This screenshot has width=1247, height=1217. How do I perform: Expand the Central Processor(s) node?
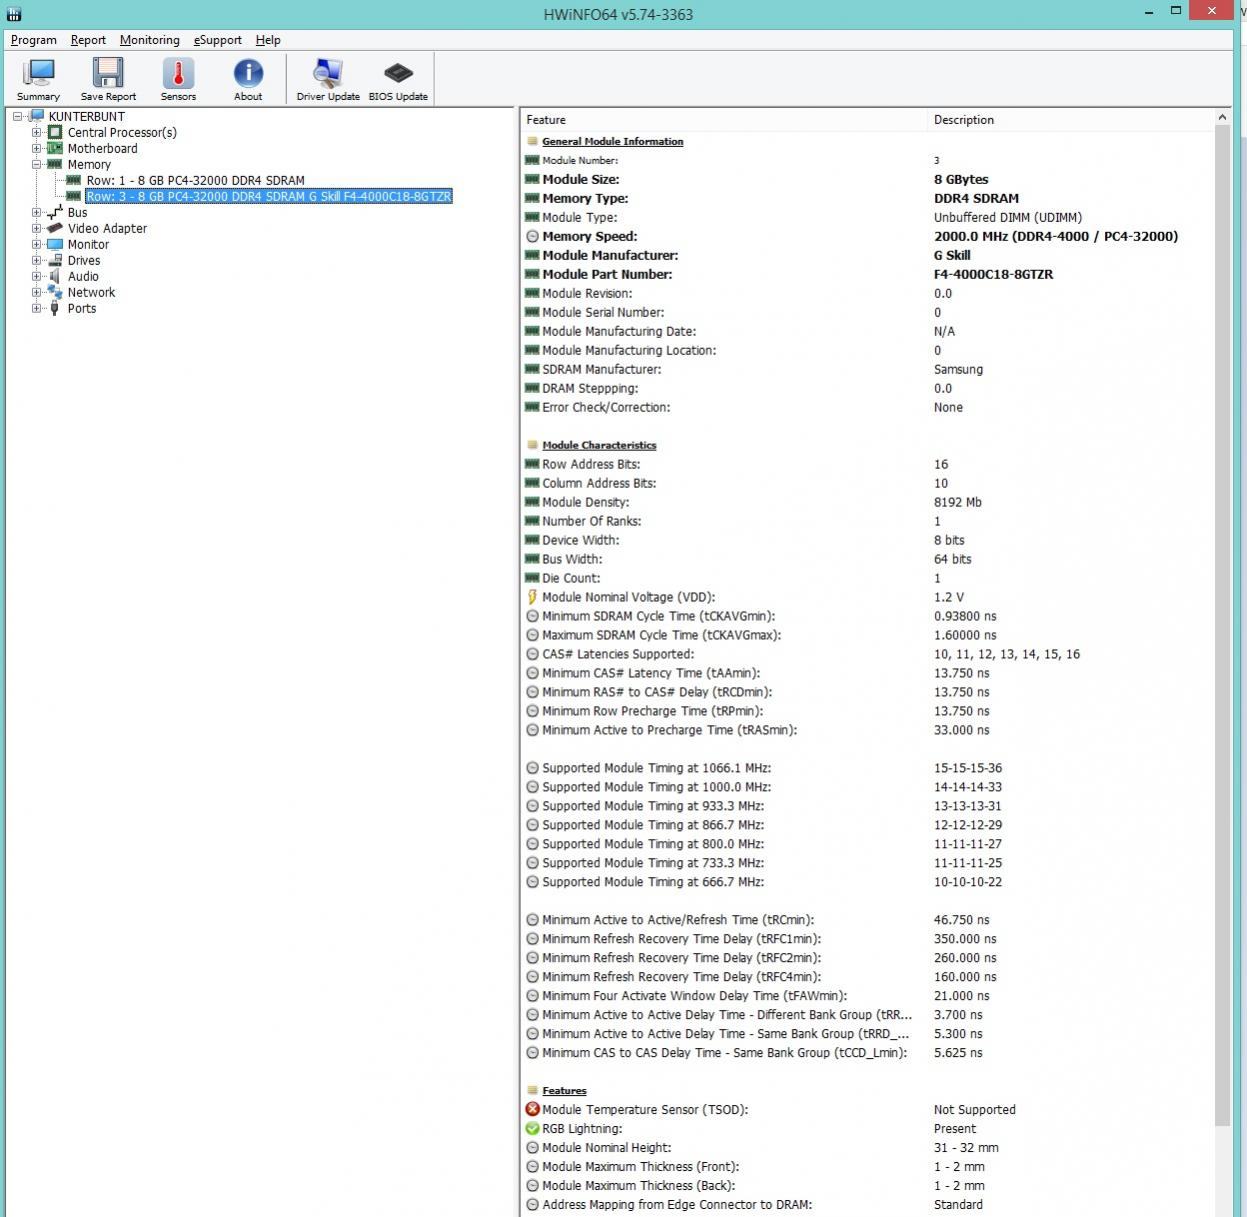click(36, 132)
